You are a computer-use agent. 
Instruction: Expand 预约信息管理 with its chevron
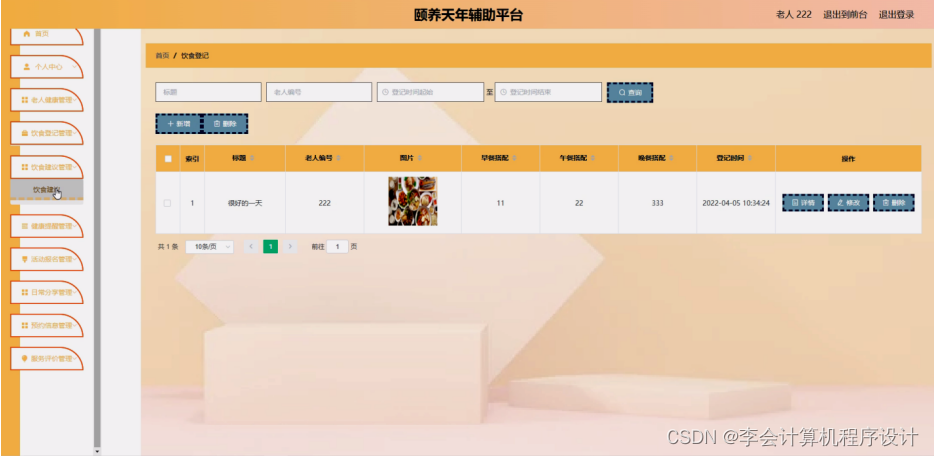click(74, 326)
